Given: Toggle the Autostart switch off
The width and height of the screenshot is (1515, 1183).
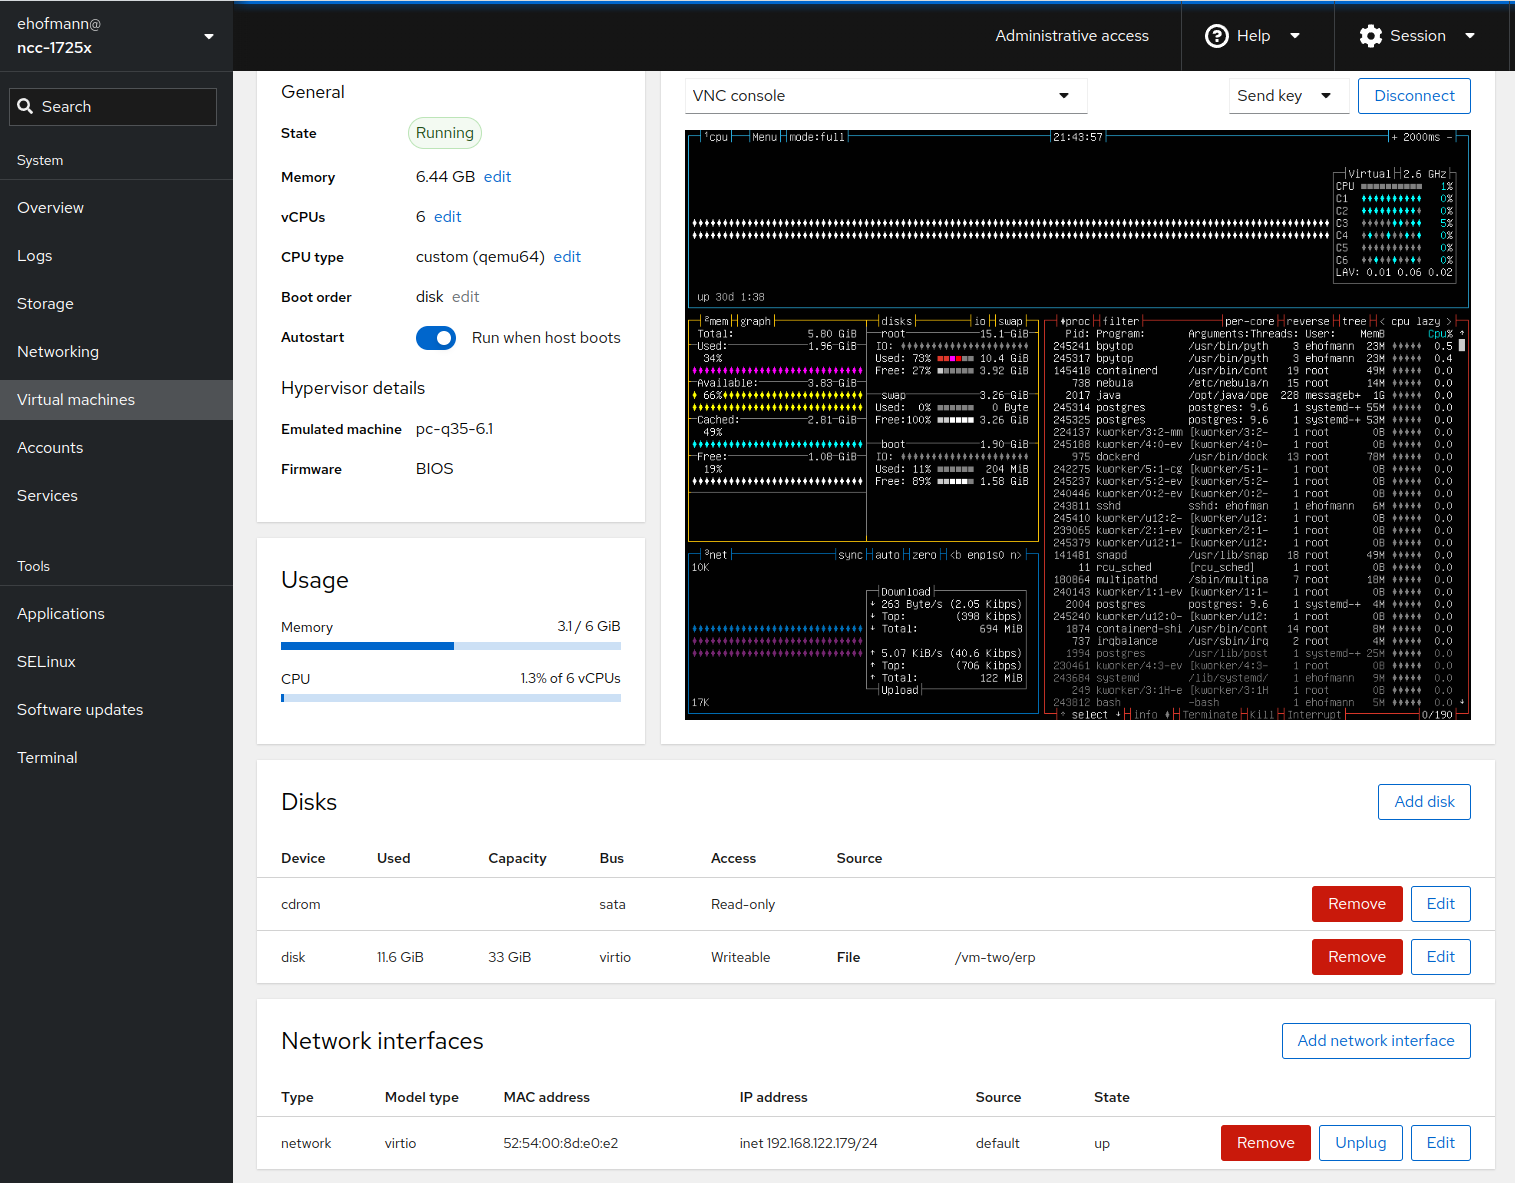Looking at the screenshot, I should click(x=436, y=338).
